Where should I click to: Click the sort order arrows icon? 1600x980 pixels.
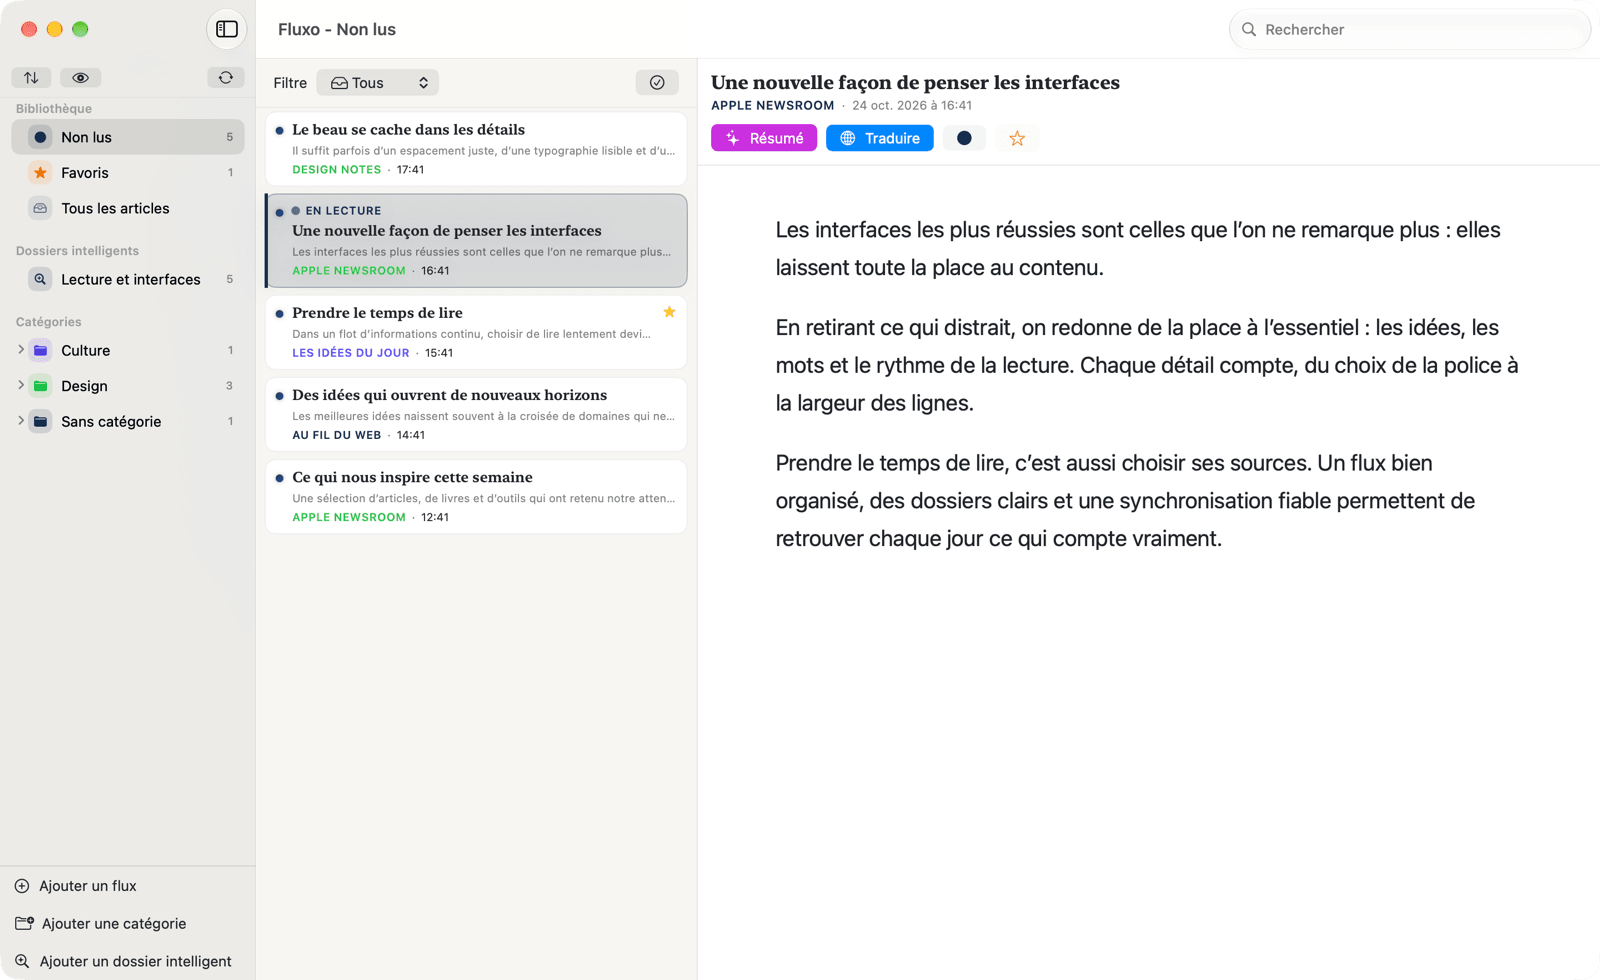pos(31,77)
